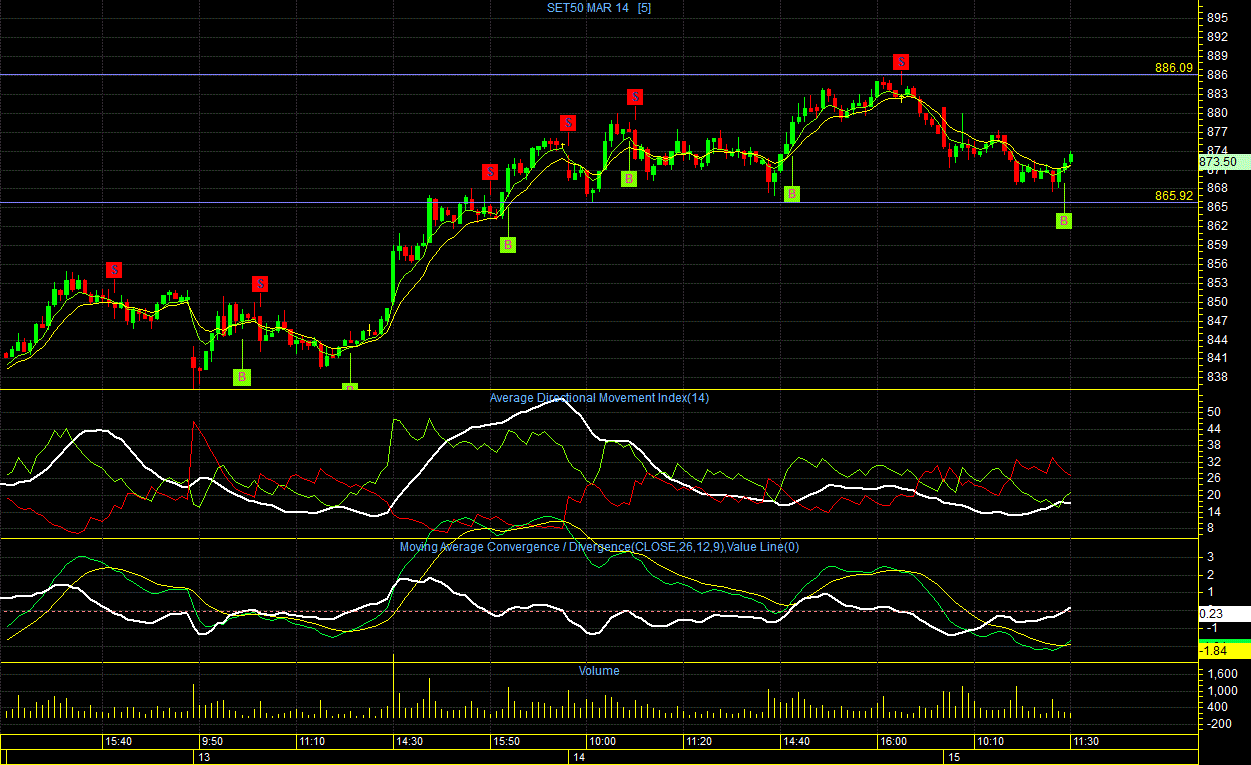1251x765 pixels.
Task: Click the 895 price axis value
Action: [x=1217, y=18]
